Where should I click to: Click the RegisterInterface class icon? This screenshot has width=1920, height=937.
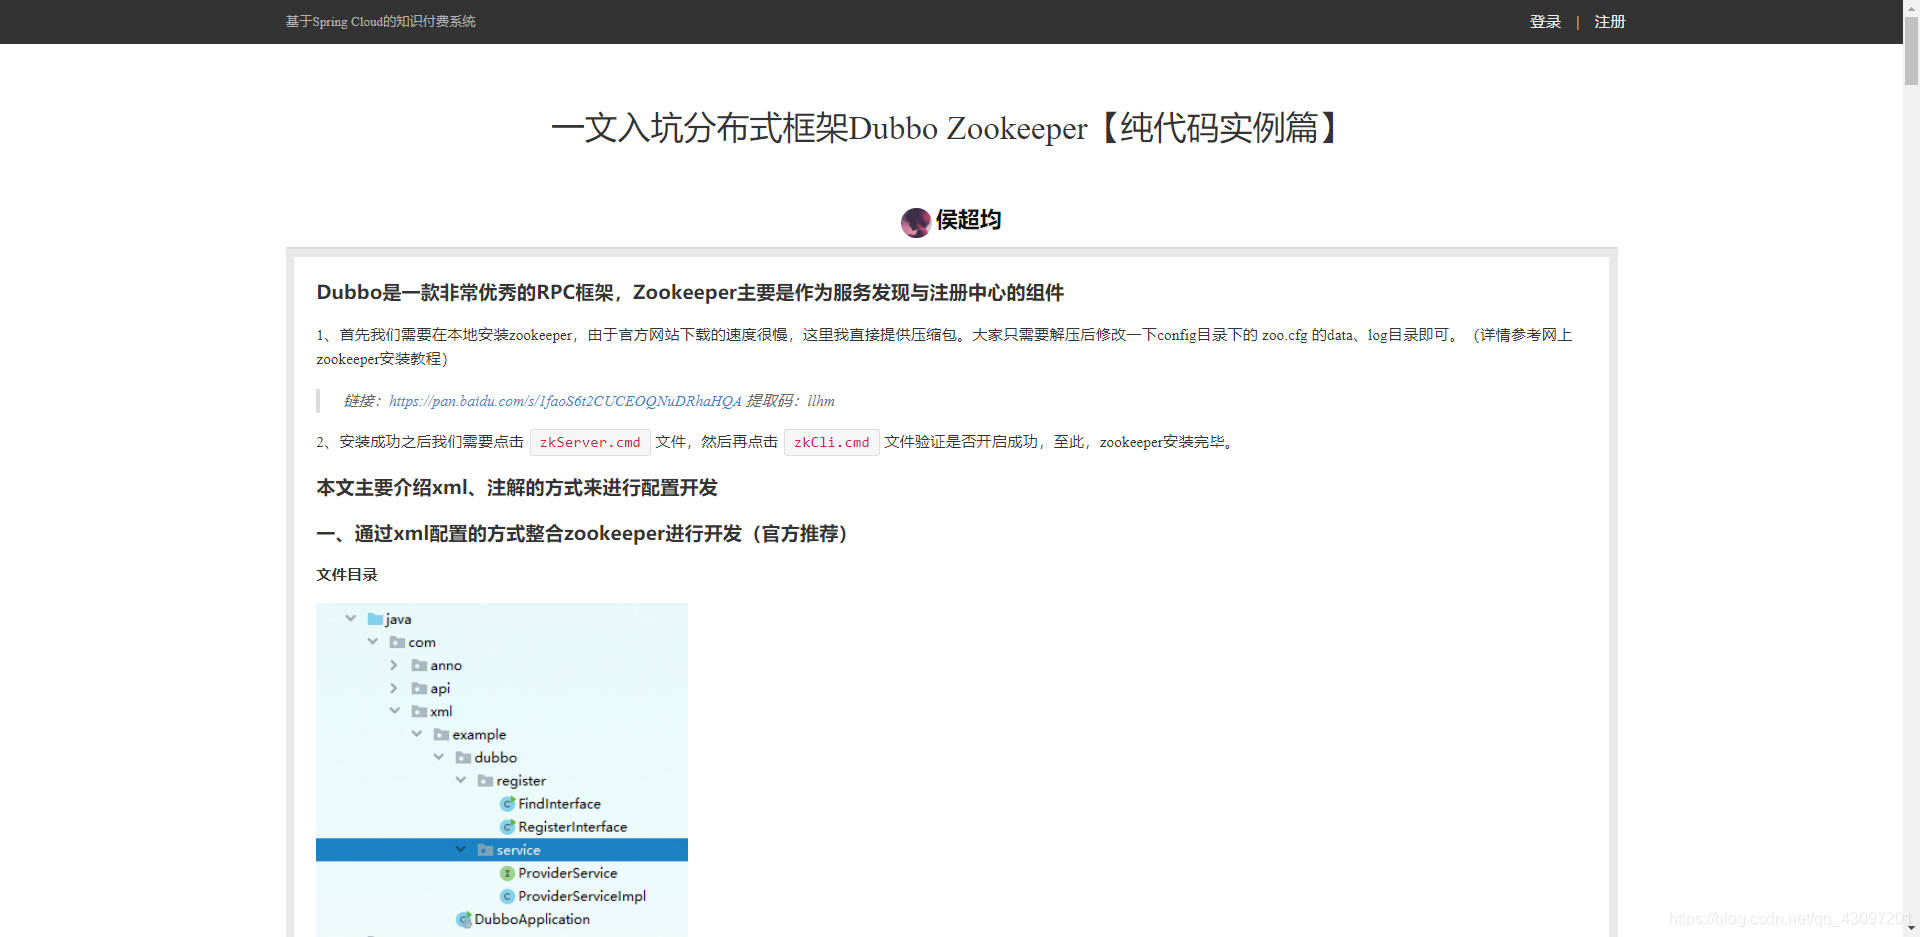507,827
